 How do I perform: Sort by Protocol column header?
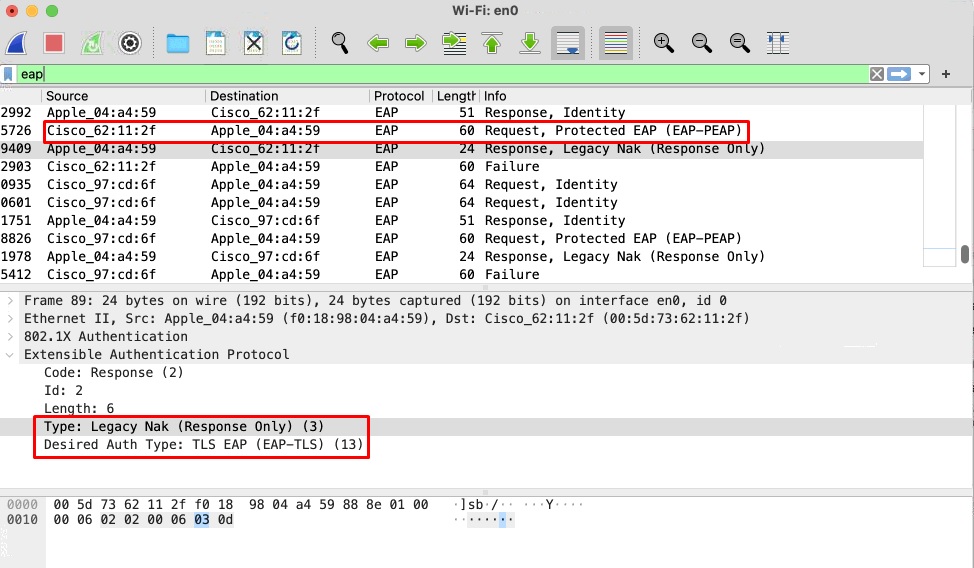400,96
